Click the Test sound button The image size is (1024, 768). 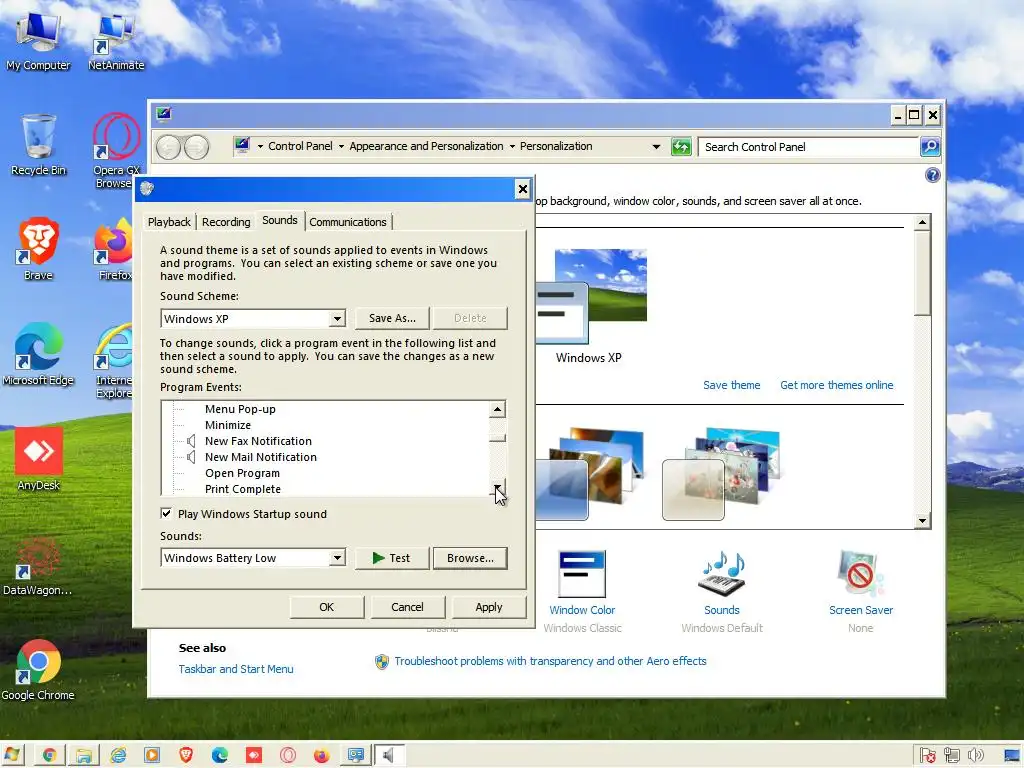click(392, 558)
